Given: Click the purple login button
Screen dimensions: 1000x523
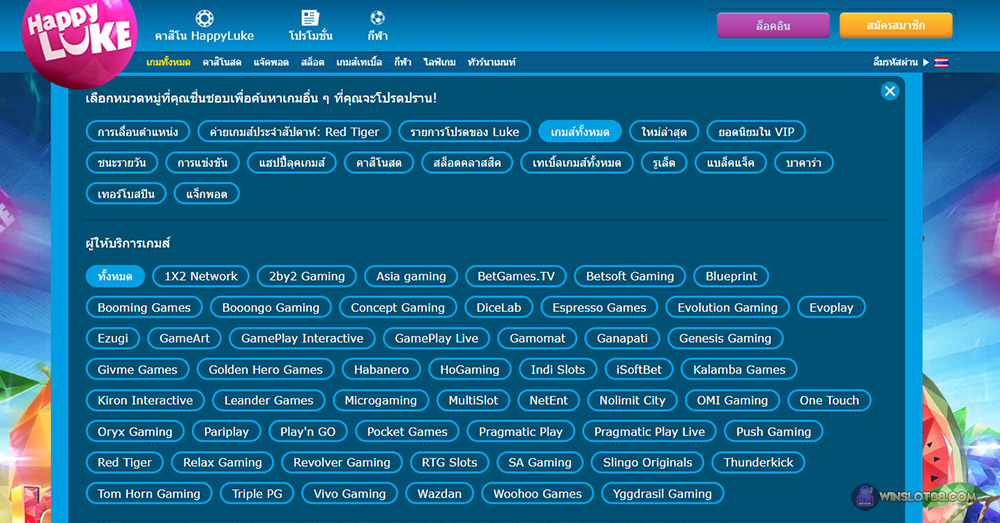Looking at the screenshot, I should (x=773, y=26).
